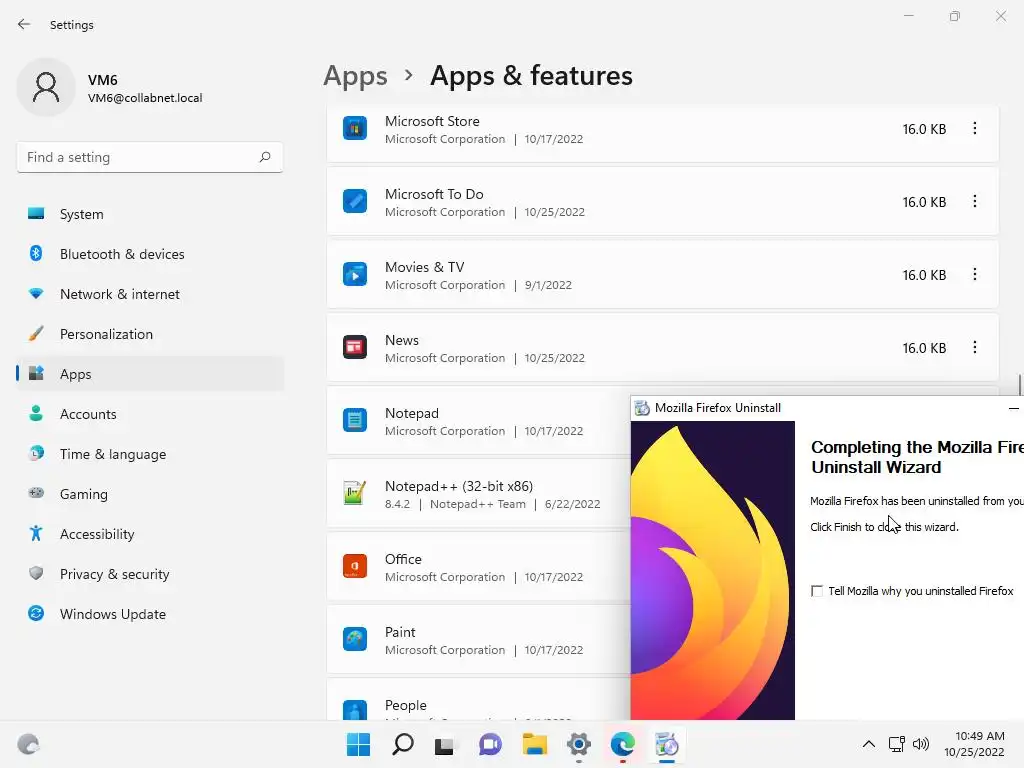Click the 16.0 KB size of News

point(924,348)
